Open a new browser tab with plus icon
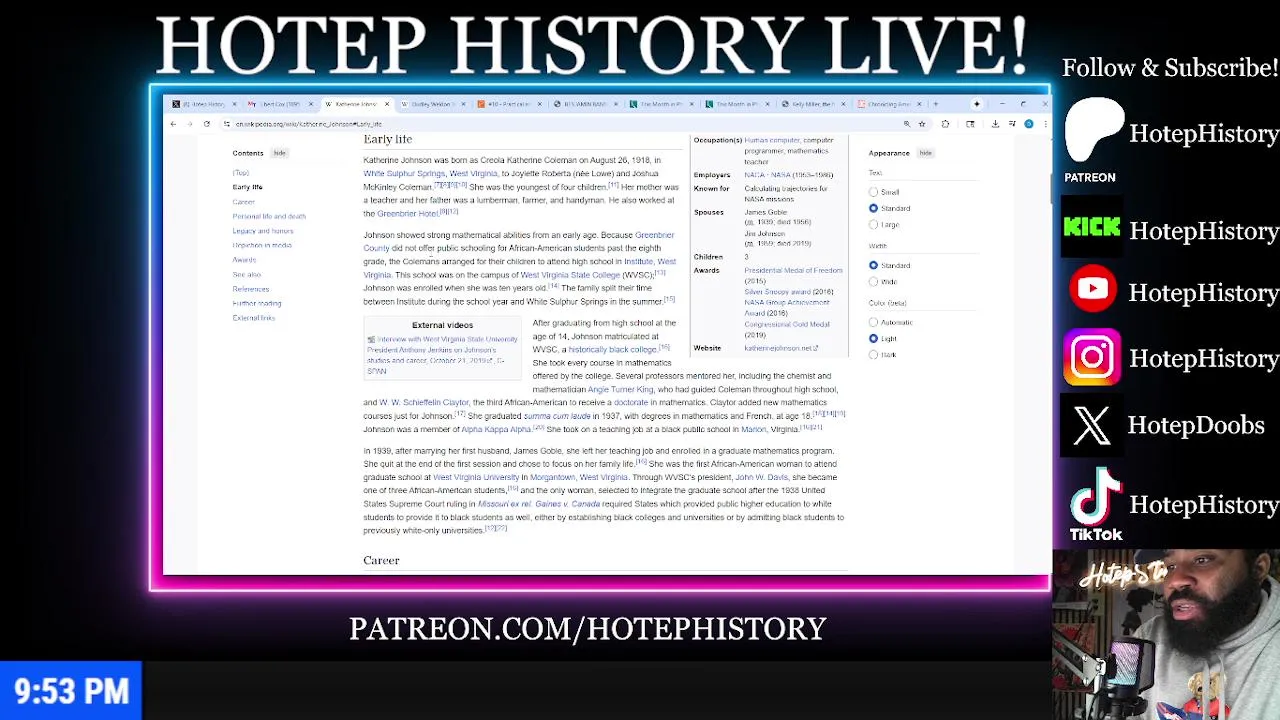This screenshot has width=1280, height=720. pos(935,104)
